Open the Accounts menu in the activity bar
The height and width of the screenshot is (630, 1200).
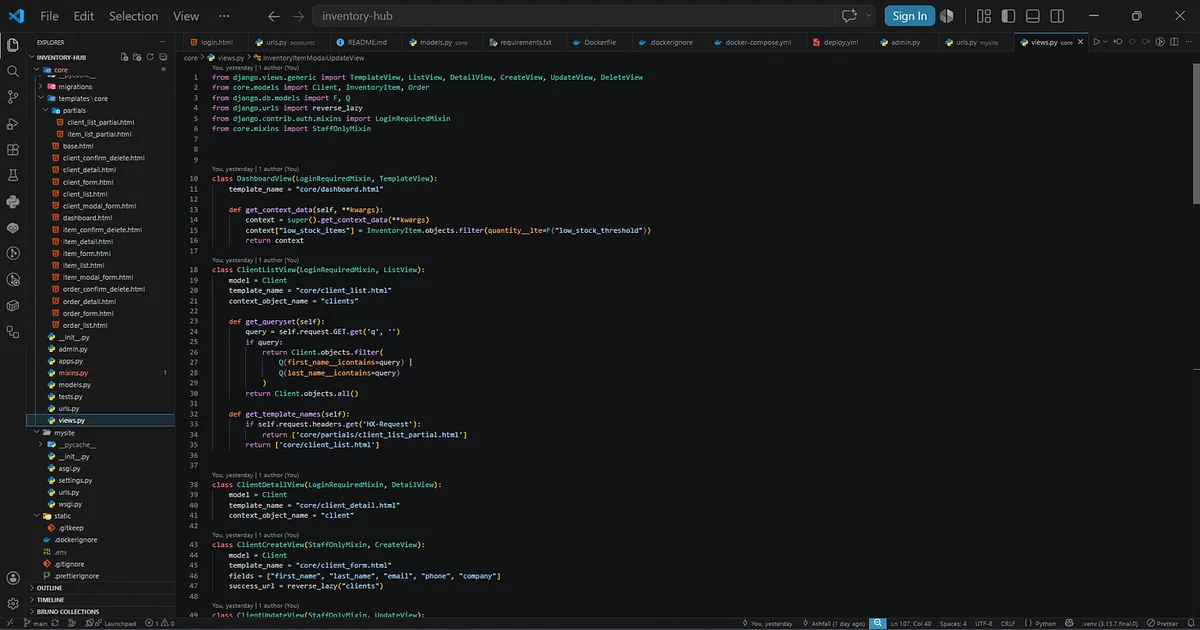13,578
